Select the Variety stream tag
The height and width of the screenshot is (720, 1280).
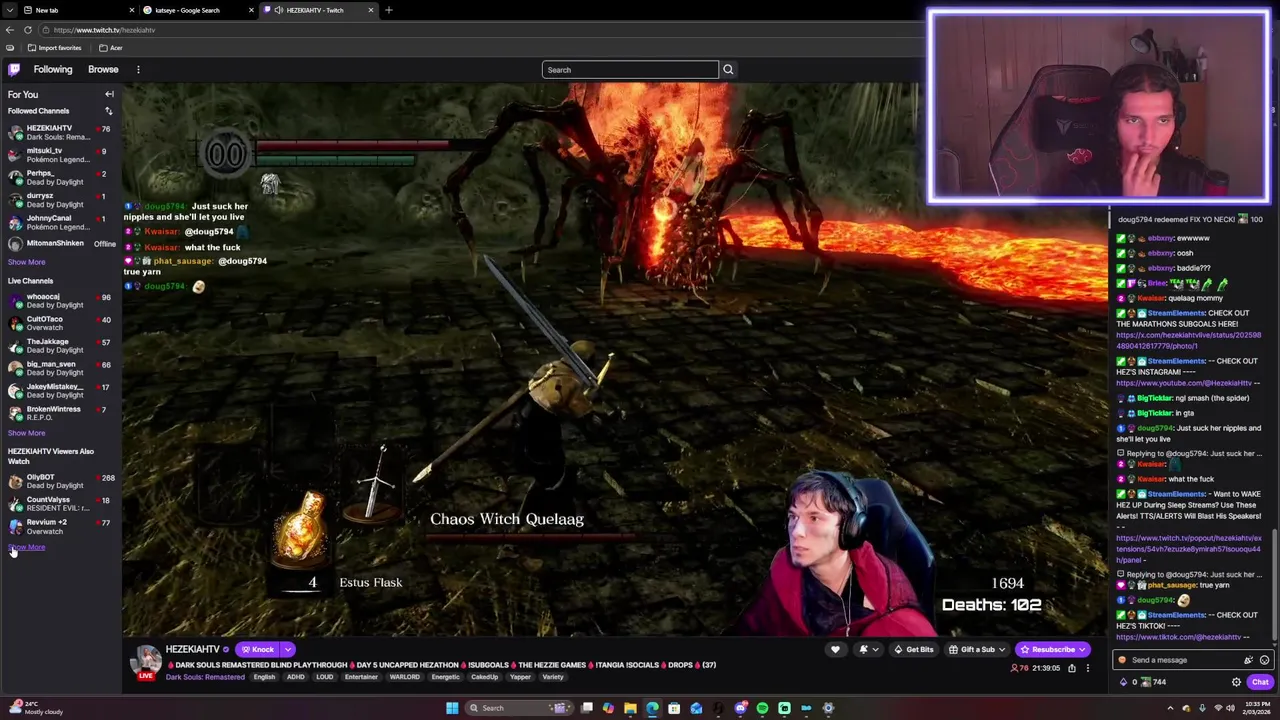(553, 677)
